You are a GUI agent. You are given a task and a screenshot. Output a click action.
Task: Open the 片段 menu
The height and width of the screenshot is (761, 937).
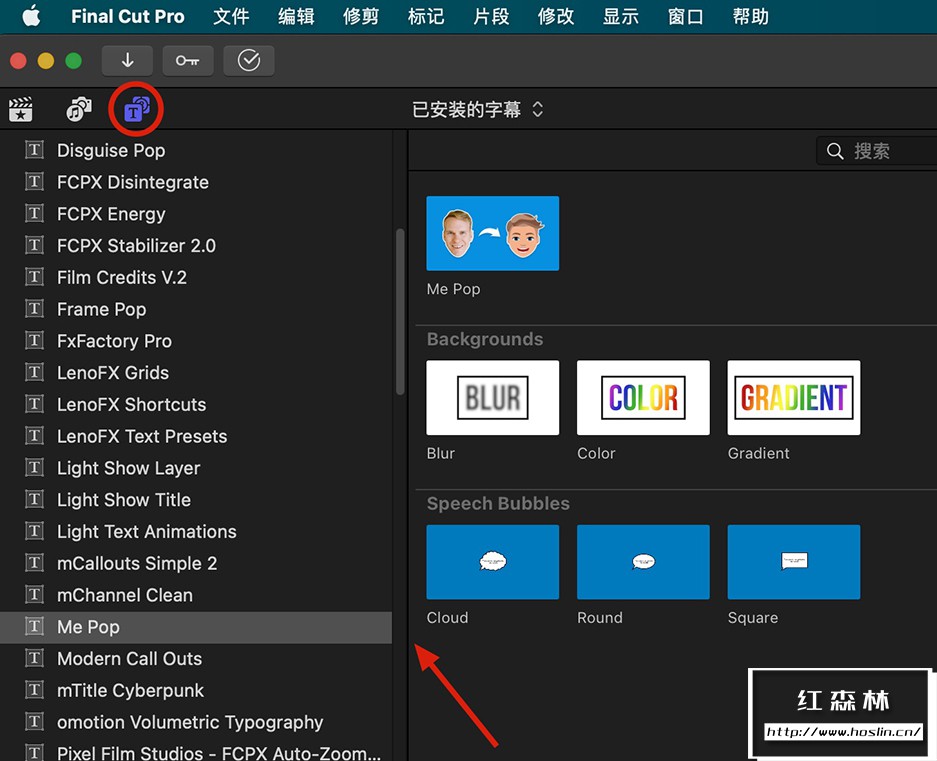[x=491, y=16]
